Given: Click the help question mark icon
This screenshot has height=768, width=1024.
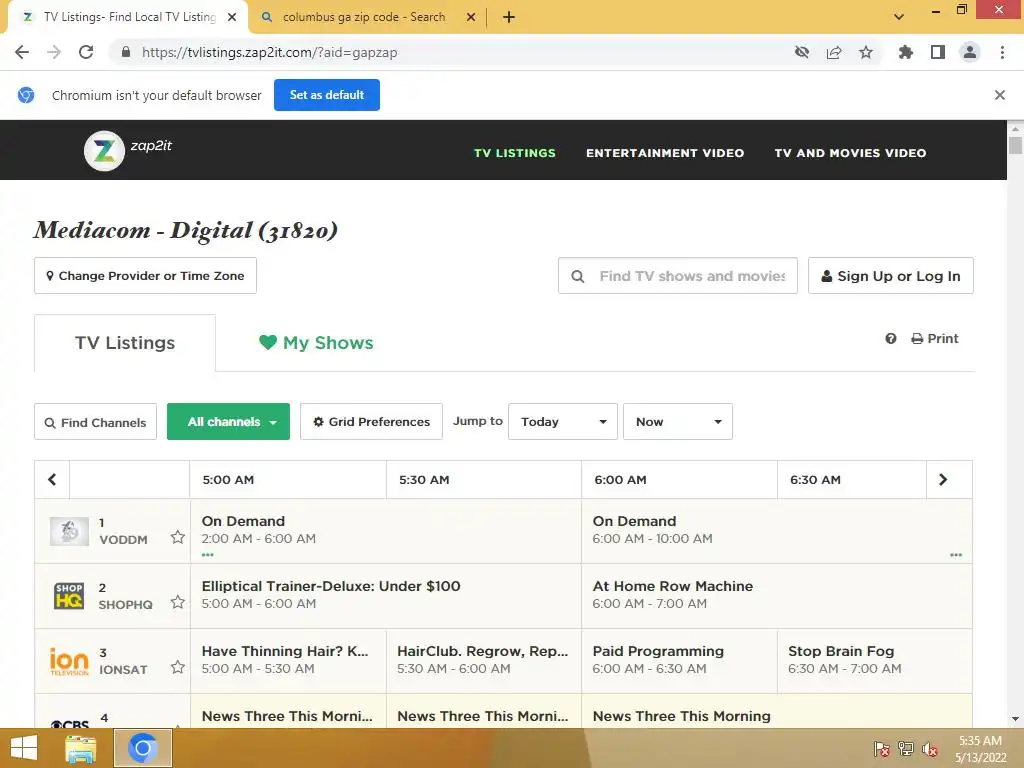Looking at the screenshot, I should [891, 338].
